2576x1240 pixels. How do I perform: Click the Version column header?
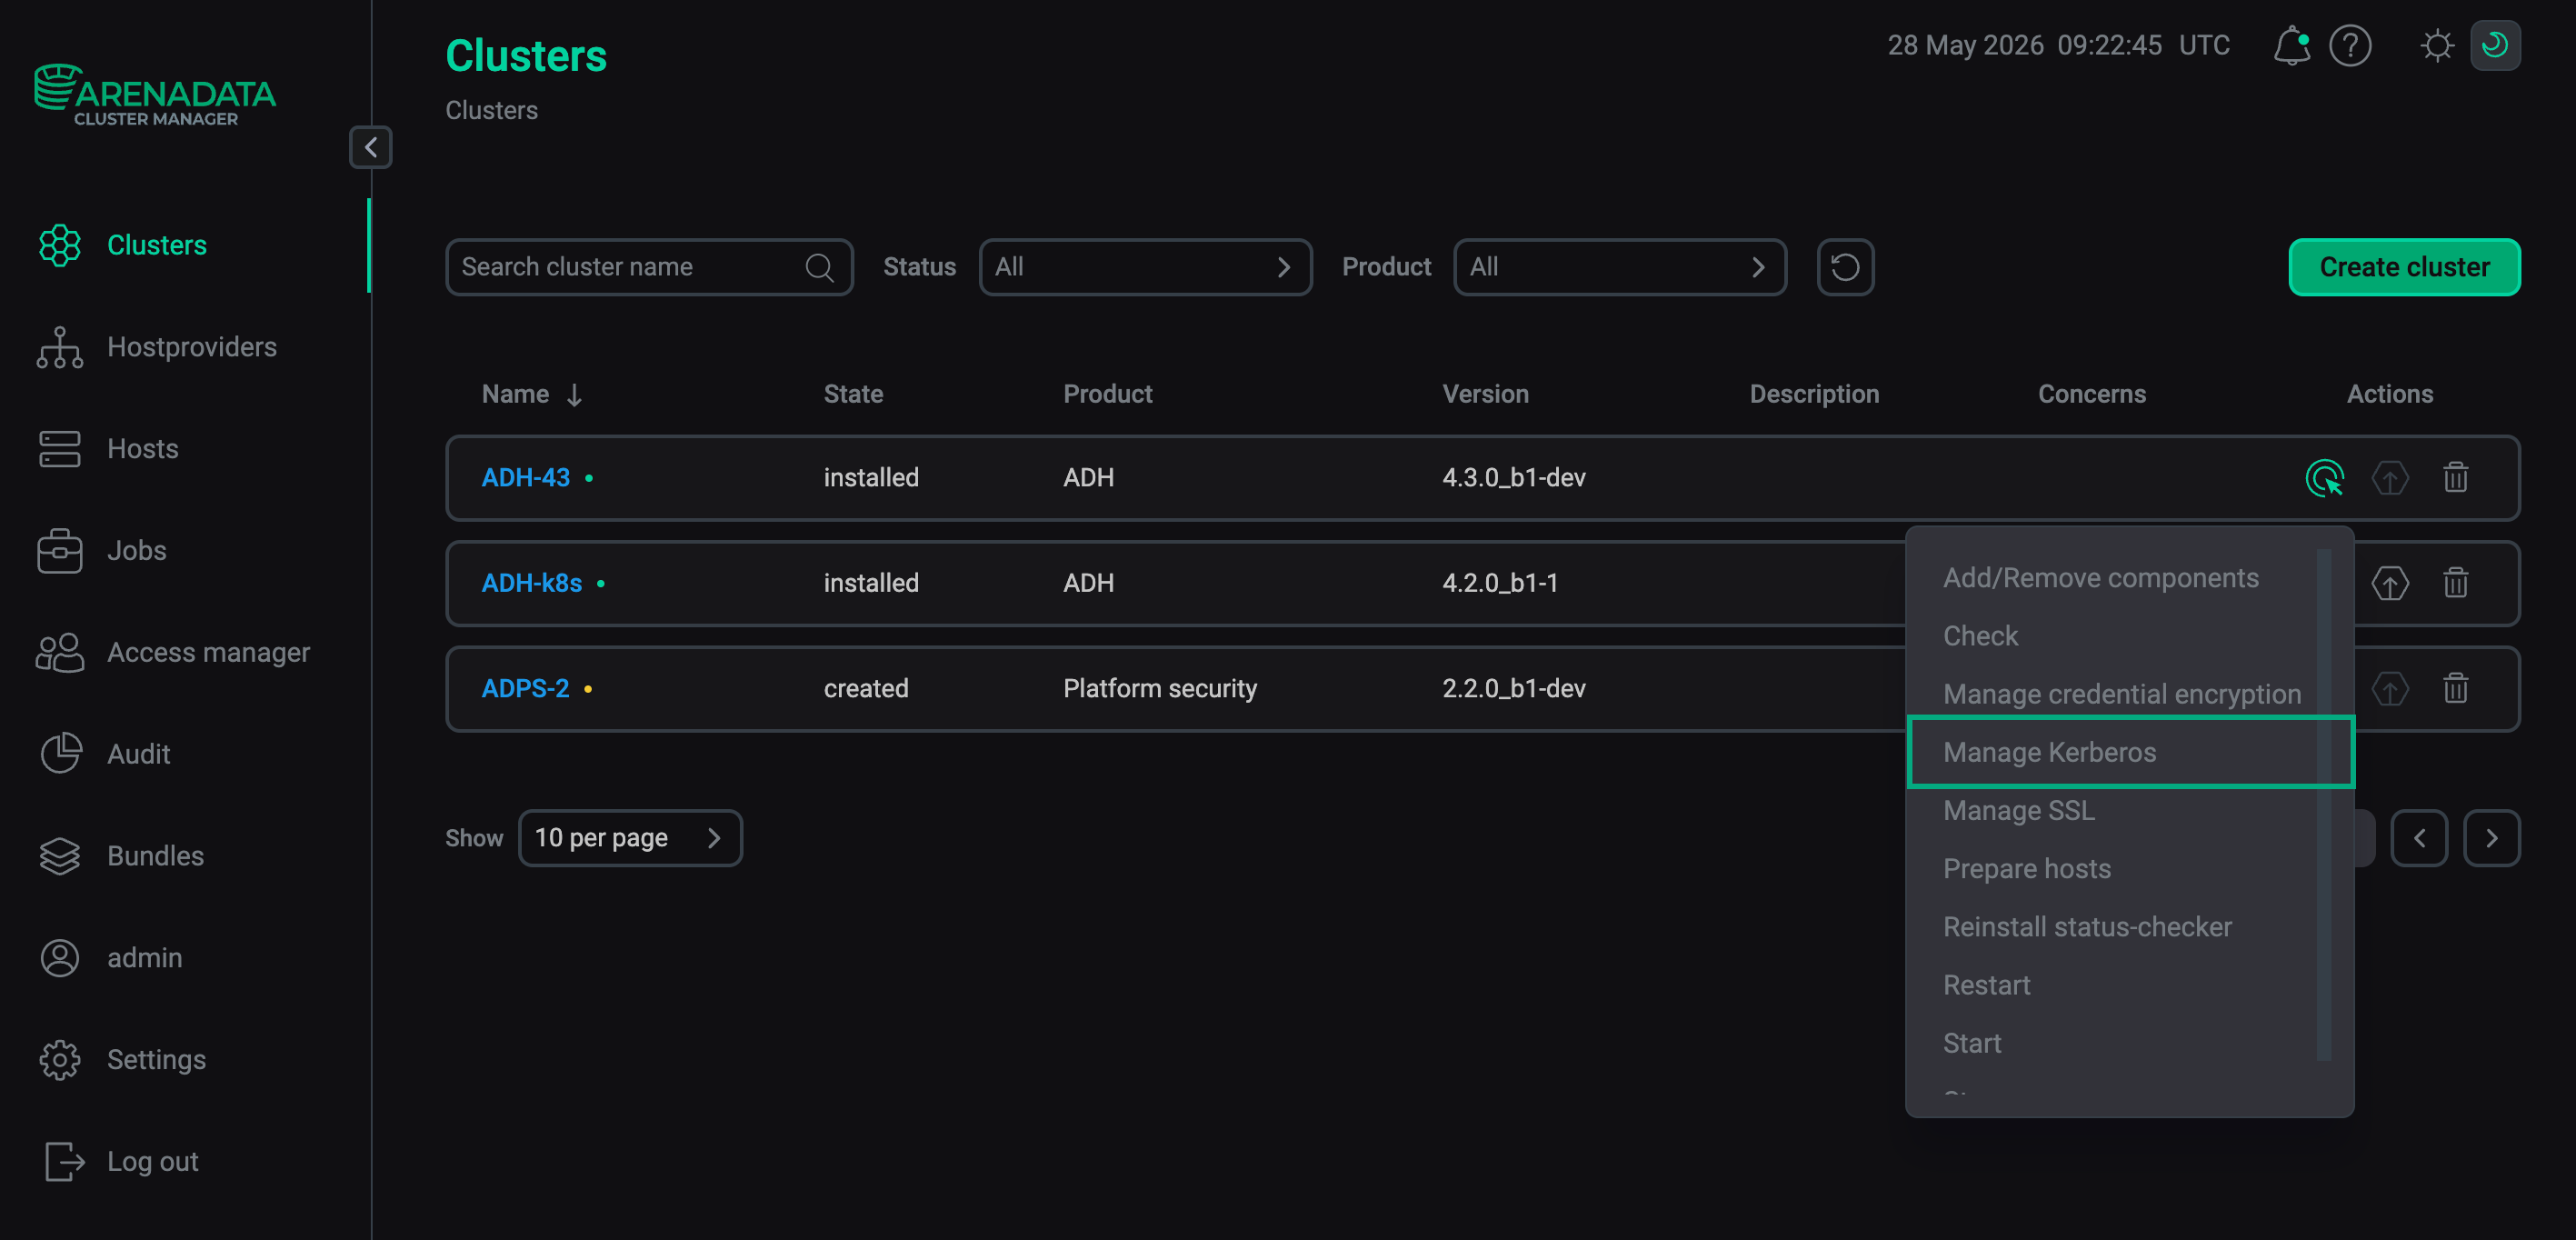tap(1485, 395)
